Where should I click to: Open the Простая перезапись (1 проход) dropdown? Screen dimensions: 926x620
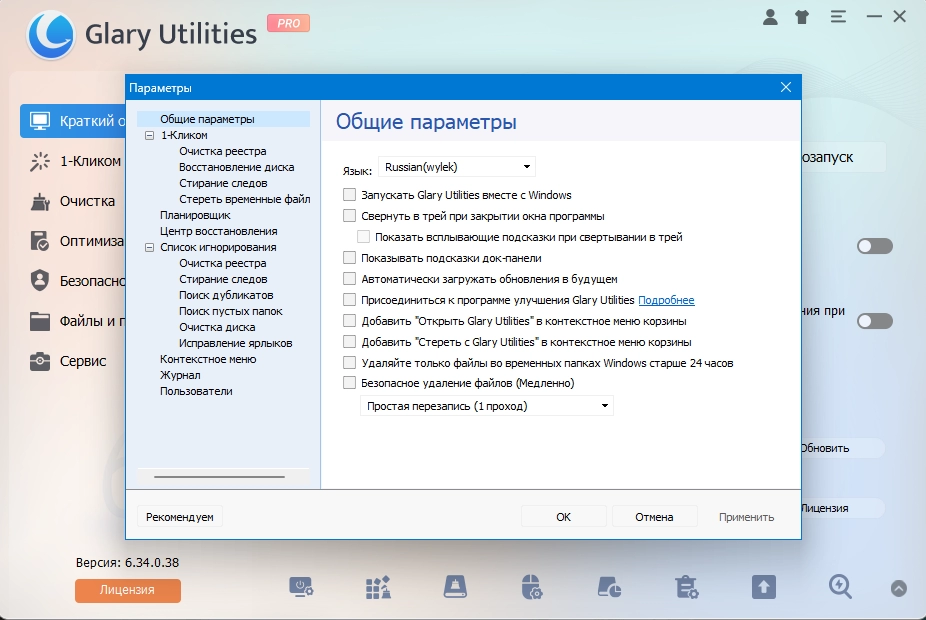coord(487,406)
